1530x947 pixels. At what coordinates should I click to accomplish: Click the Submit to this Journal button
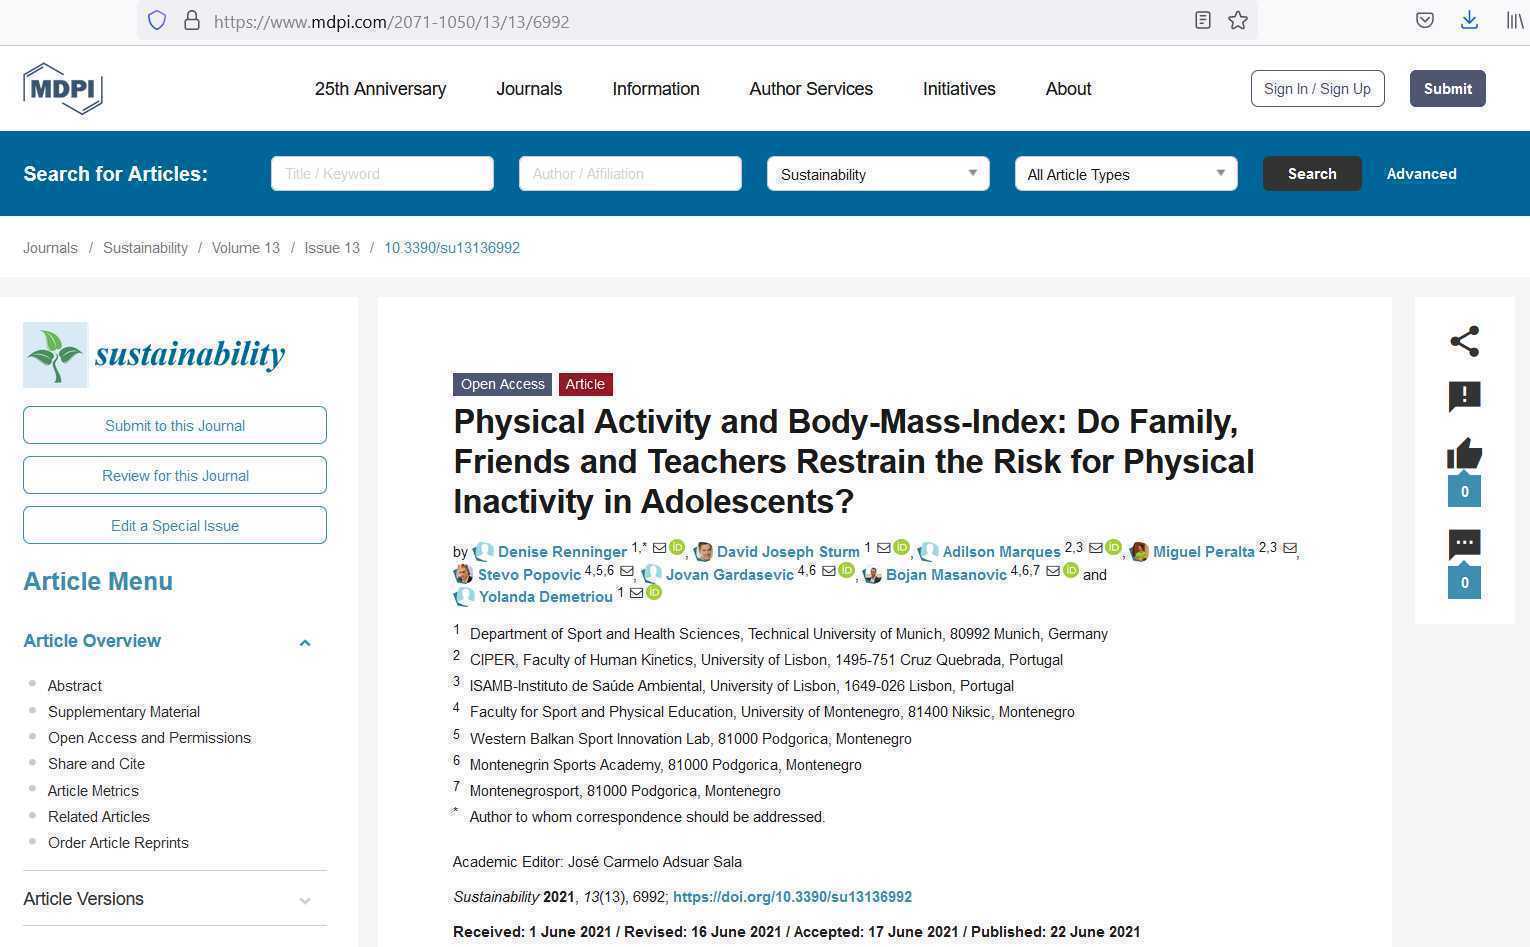(x=175, y=425)
